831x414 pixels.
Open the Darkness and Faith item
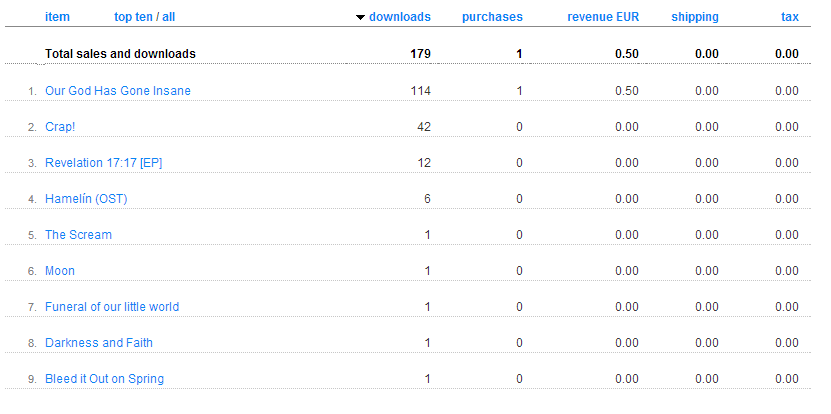coord(99,343)
